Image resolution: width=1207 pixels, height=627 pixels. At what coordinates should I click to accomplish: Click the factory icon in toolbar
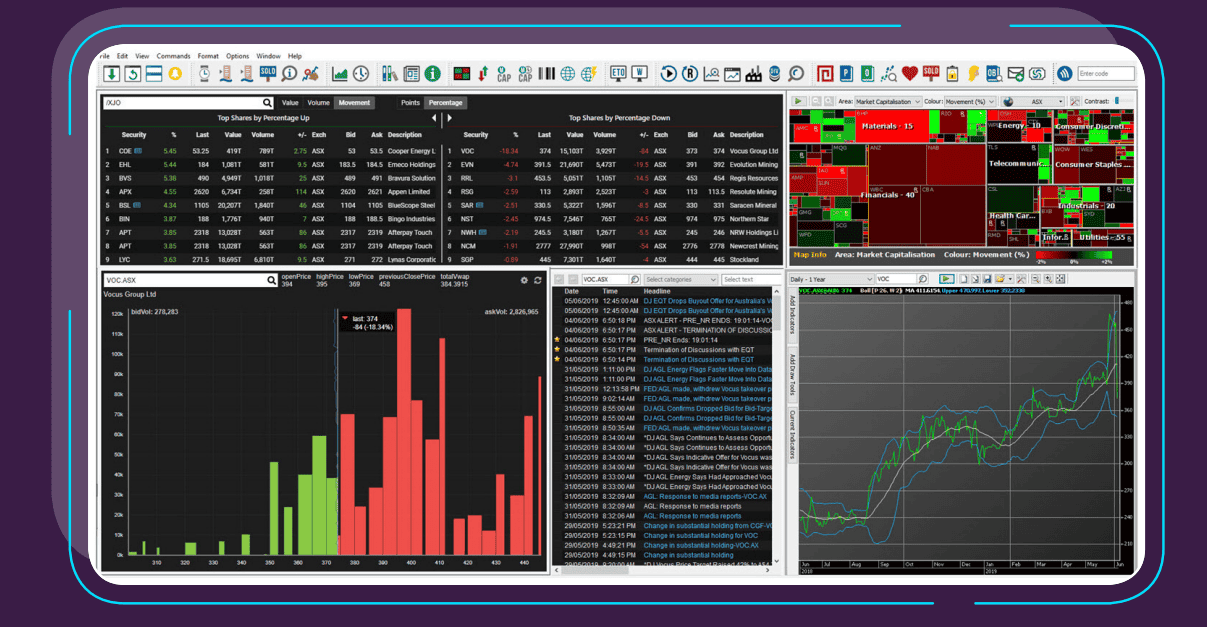(753, 74)
